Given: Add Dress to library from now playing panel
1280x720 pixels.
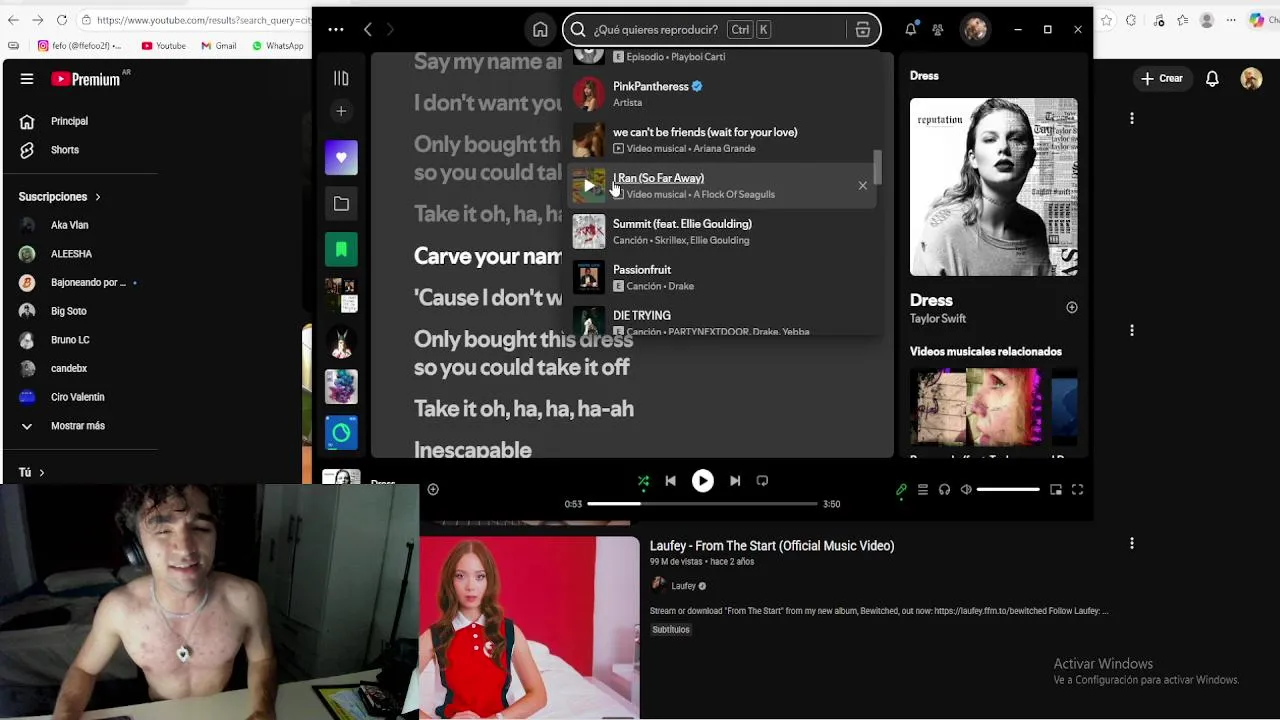Looking at the screenshot, I should [x=1072, y=308].
